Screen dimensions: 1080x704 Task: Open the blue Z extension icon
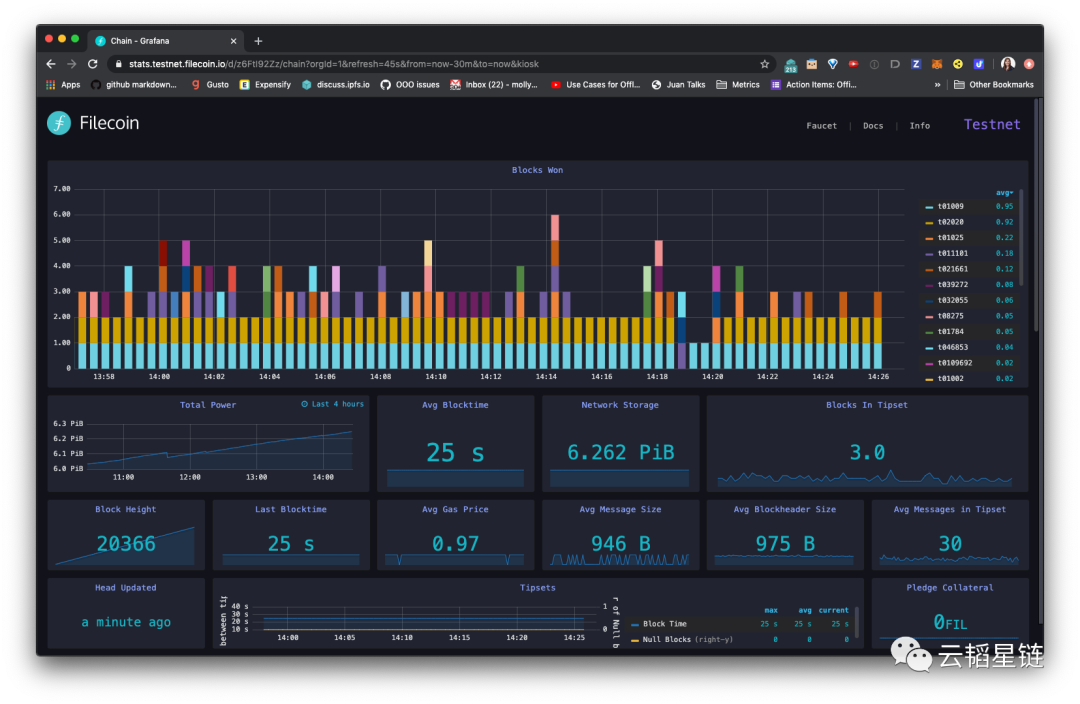[916, 64]
